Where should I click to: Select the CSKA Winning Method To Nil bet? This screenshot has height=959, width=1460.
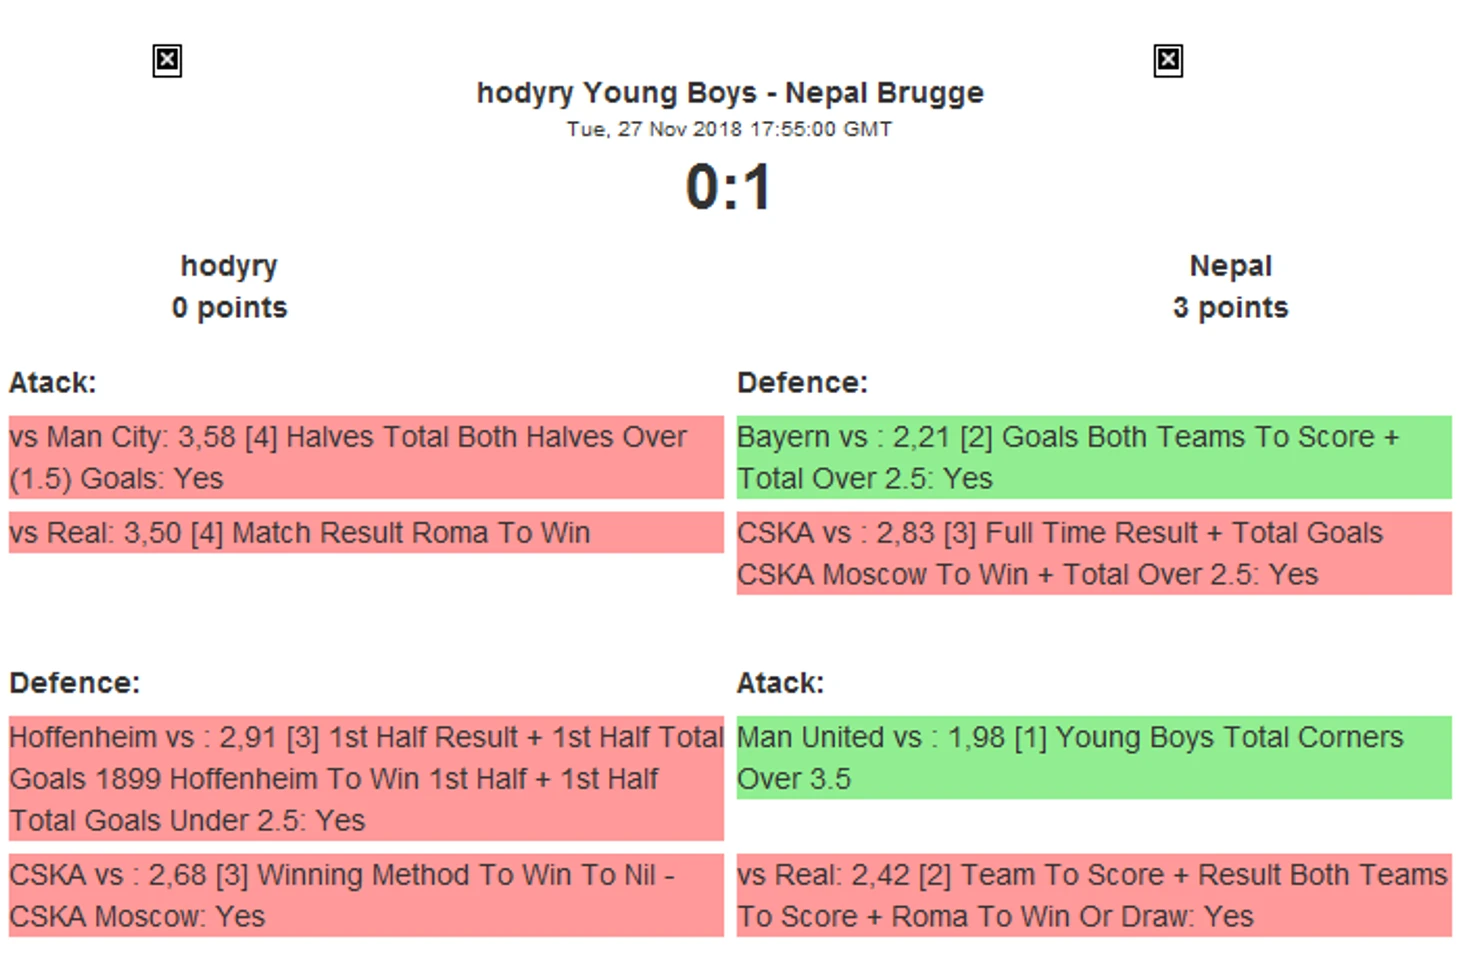[x=366, y=895]
